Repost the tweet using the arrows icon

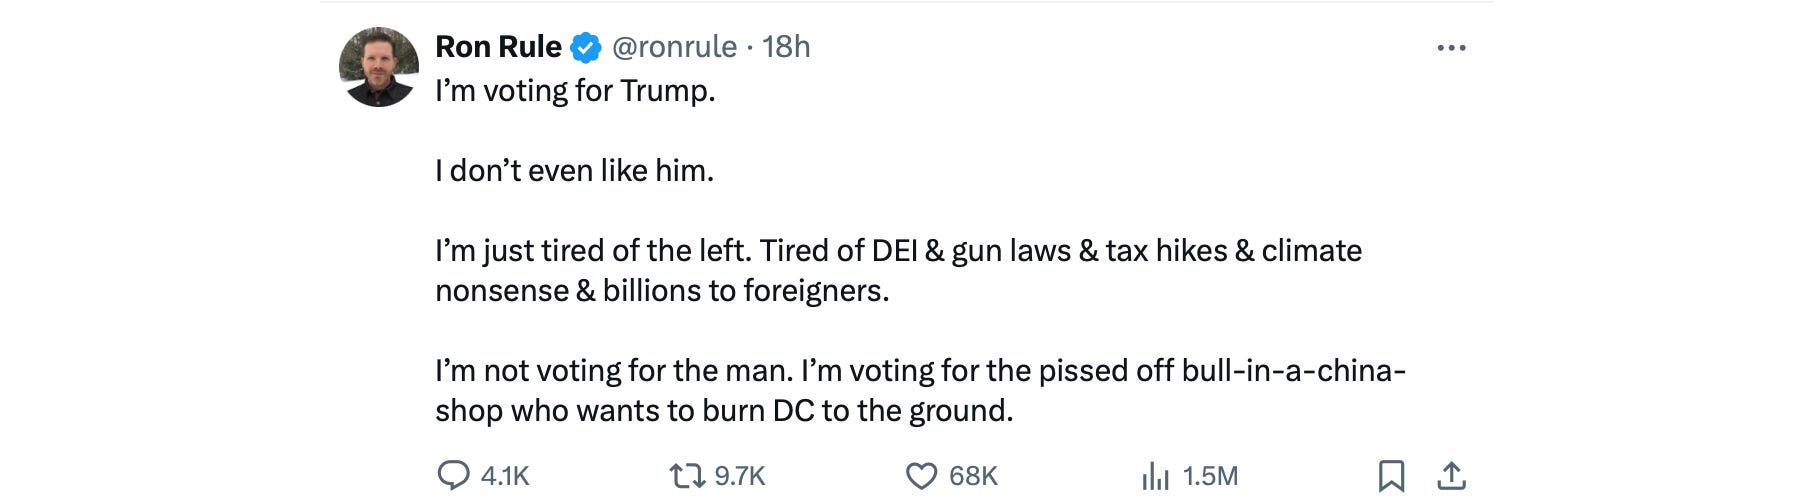687,475
